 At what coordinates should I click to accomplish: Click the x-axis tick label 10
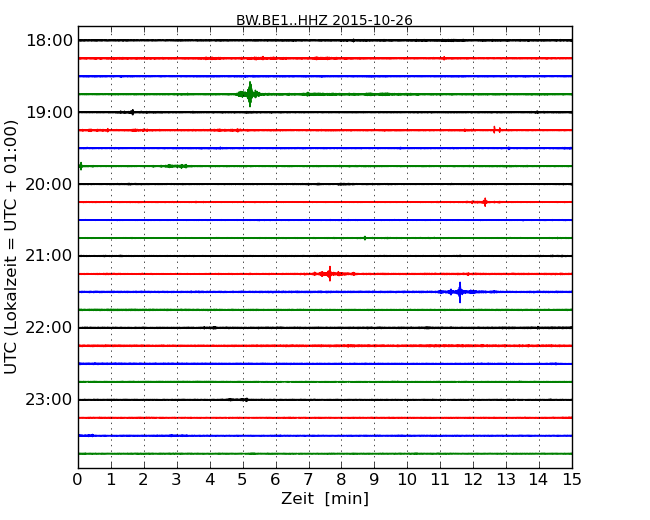click(407, 479)
